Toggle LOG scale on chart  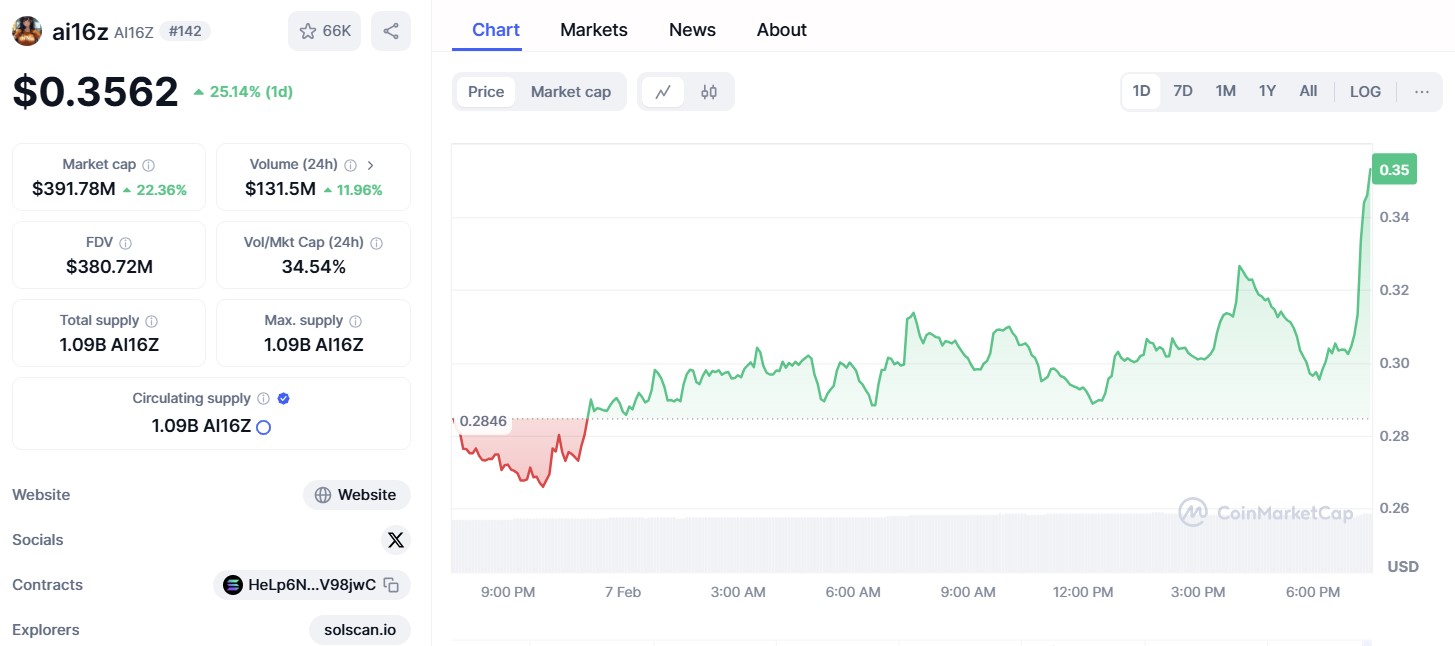pos(1365,91)
